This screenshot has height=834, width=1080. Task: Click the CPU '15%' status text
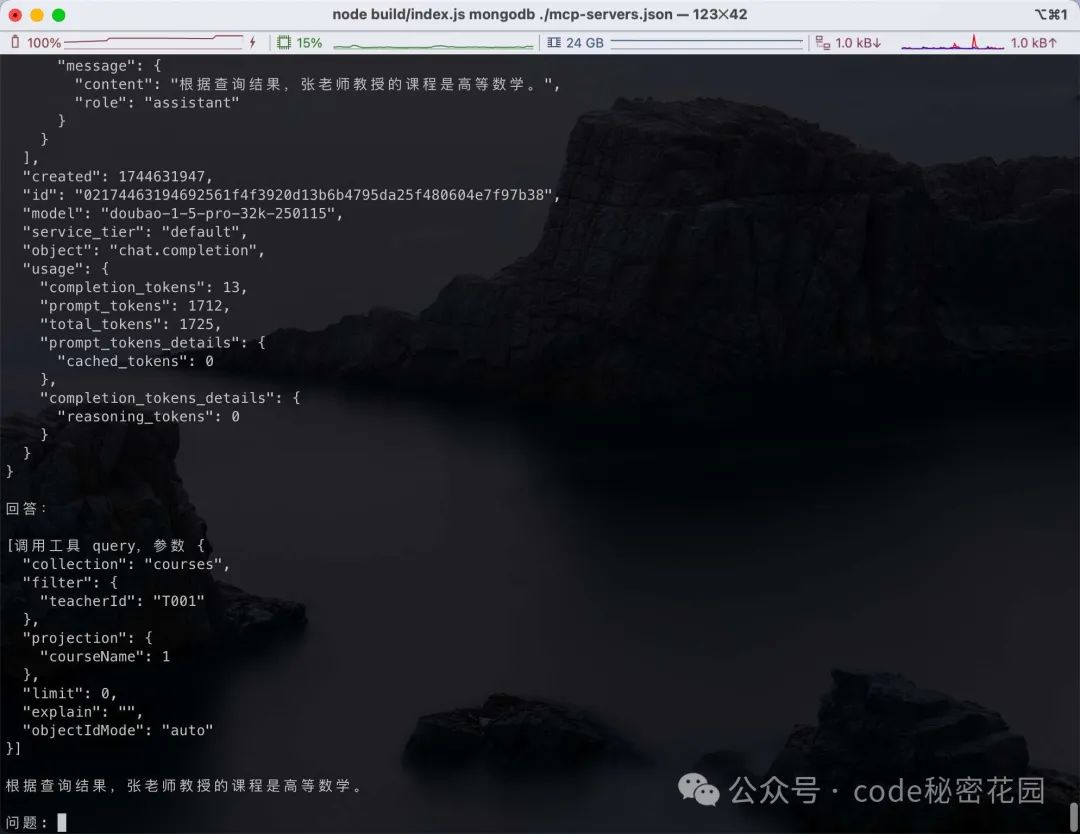point(309,43)
